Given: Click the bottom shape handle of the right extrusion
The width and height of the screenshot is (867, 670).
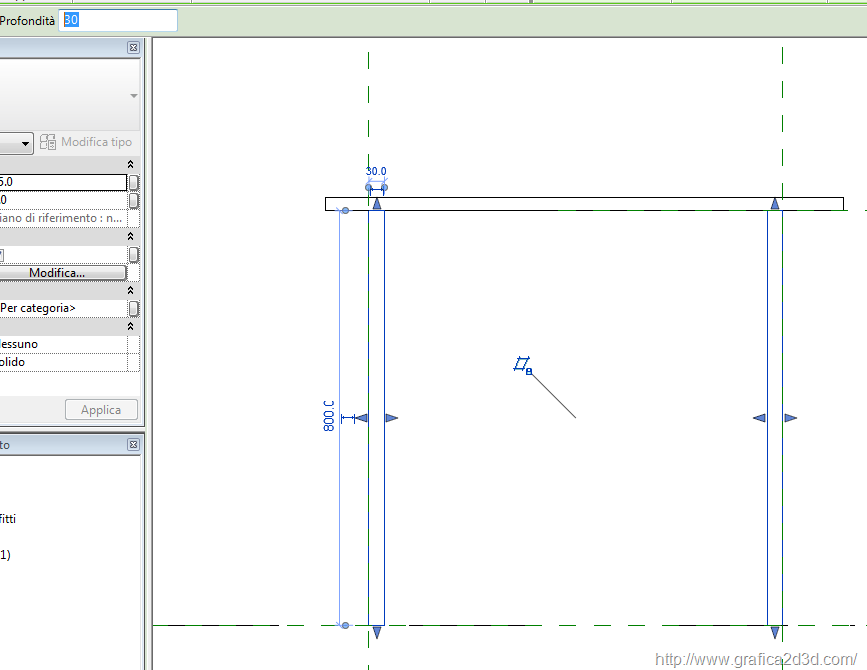Looking at the screenshot, I should [775, 632].
